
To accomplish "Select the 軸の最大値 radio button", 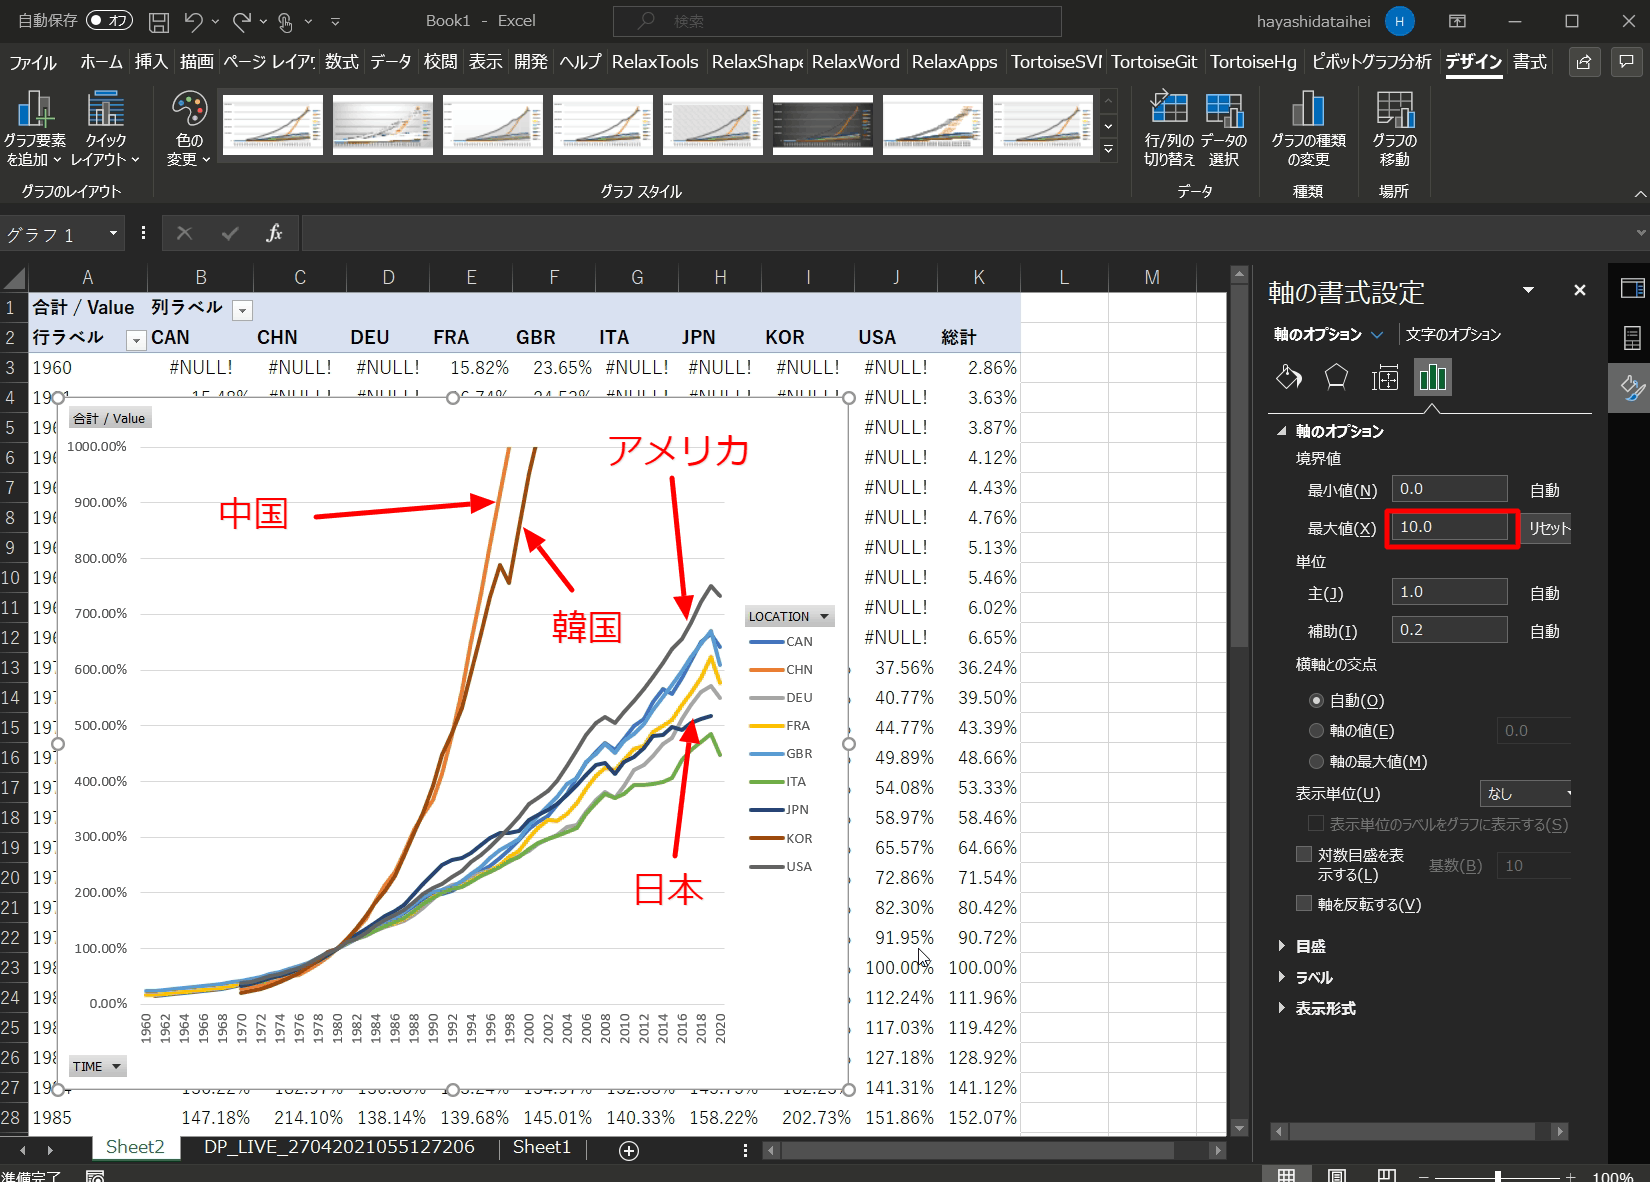I will click(x=1316, y=761).
